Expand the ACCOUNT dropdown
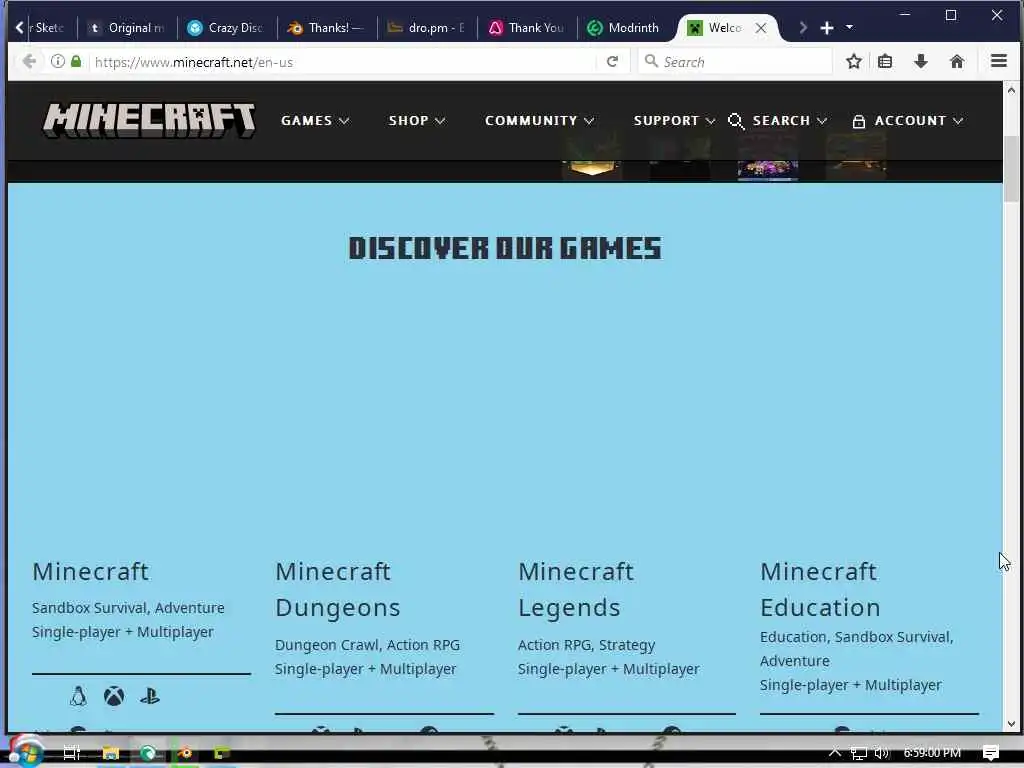Screen dimensions: 1024x768 click(x=918, y=121)
